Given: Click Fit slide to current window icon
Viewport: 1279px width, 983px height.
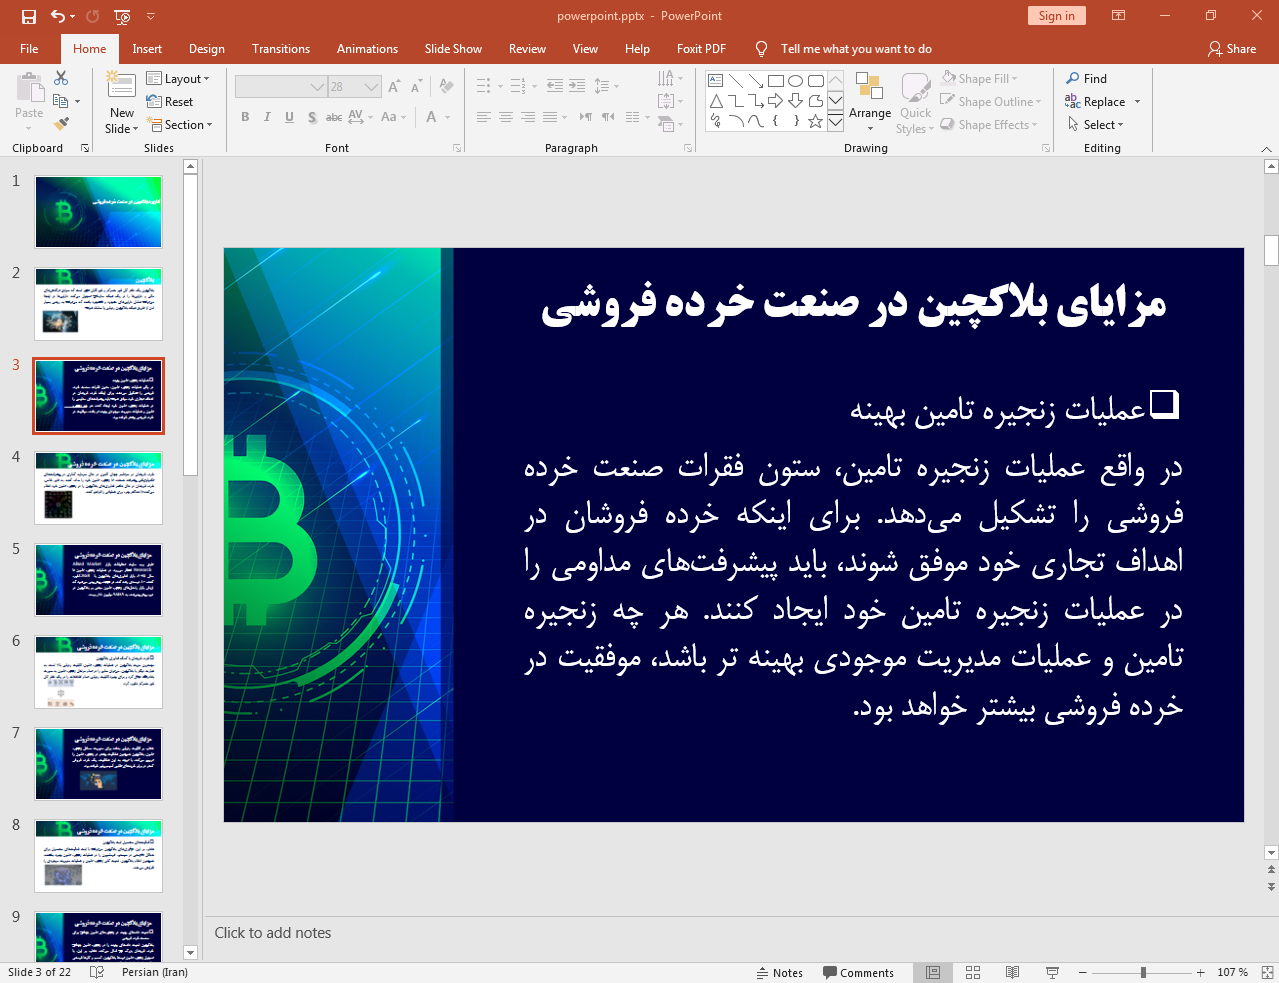Looking at the screenshot, I should (1266, 972).
